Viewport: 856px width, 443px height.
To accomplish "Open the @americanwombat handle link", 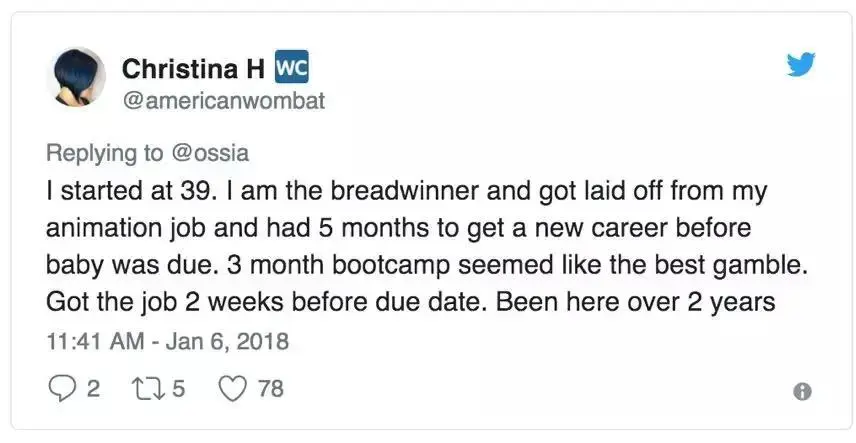I will tap(223, 100).
